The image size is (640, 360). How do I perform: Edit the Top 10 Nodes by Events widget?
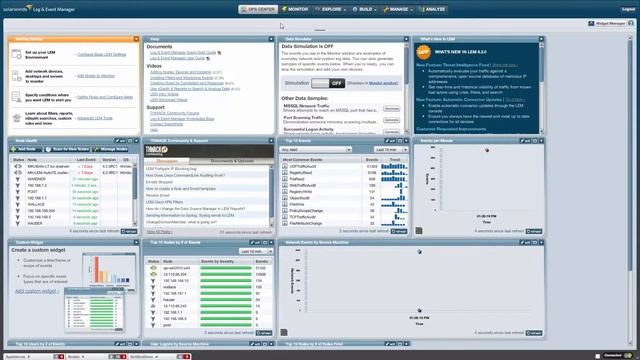point(256,242)
